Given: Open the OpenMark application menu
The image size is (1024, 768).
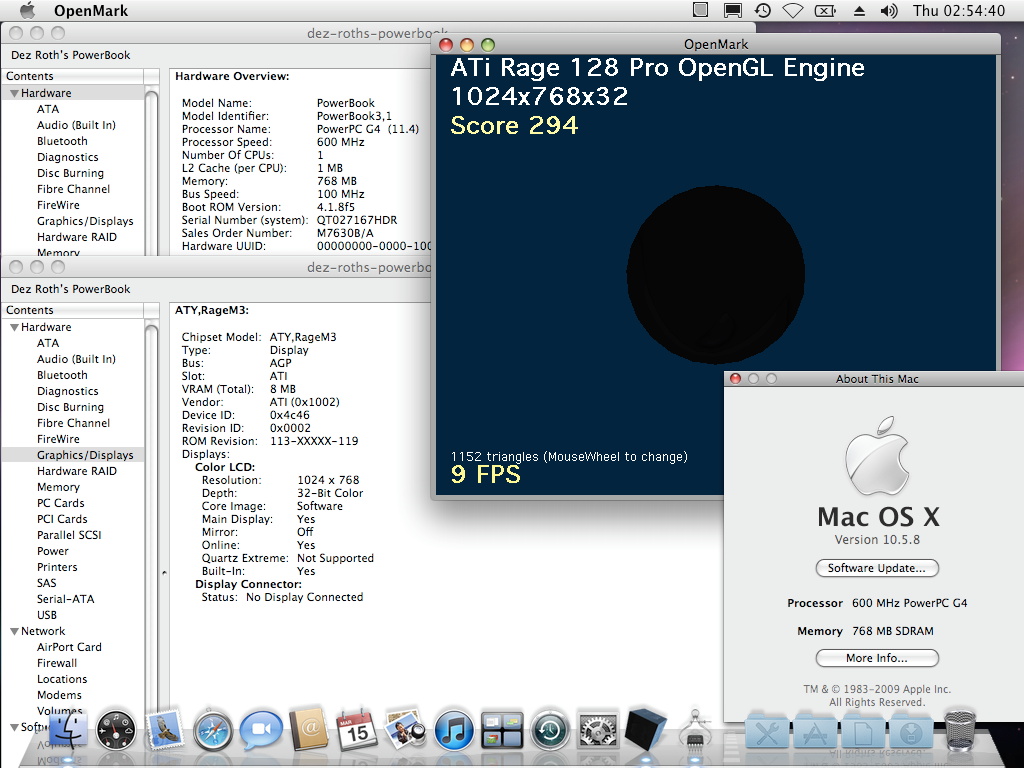Looking at the screenshot, I should point(90,11).
